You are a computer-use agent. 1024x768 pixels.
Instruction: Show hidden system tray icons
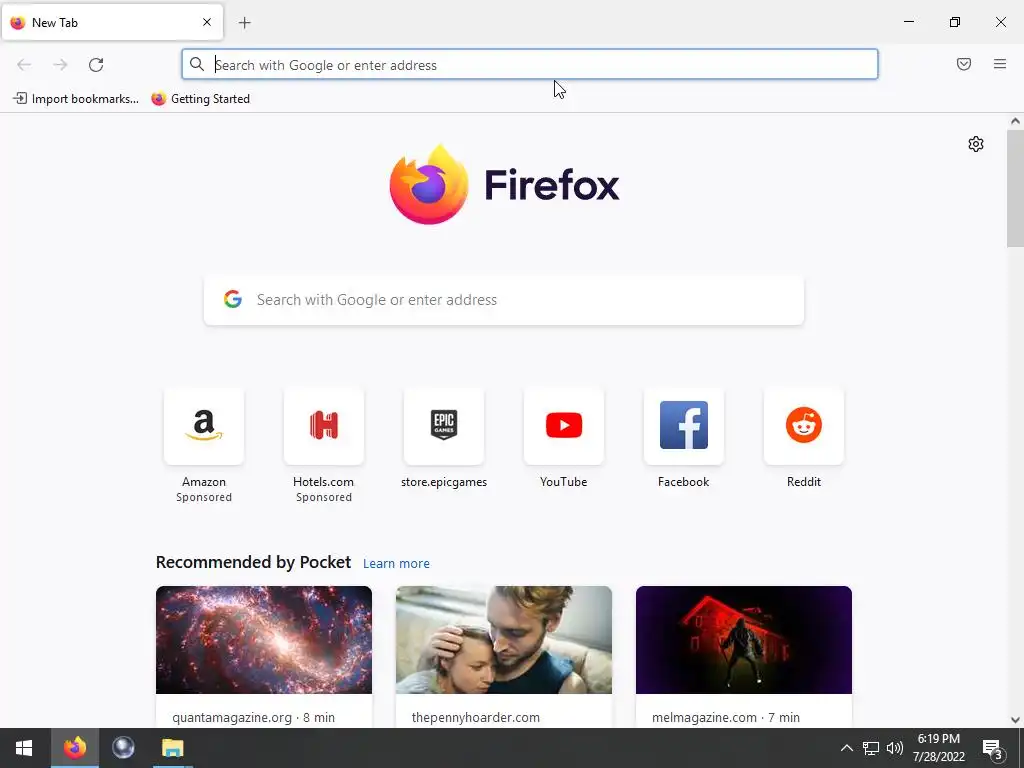click(x=846, y=748)
